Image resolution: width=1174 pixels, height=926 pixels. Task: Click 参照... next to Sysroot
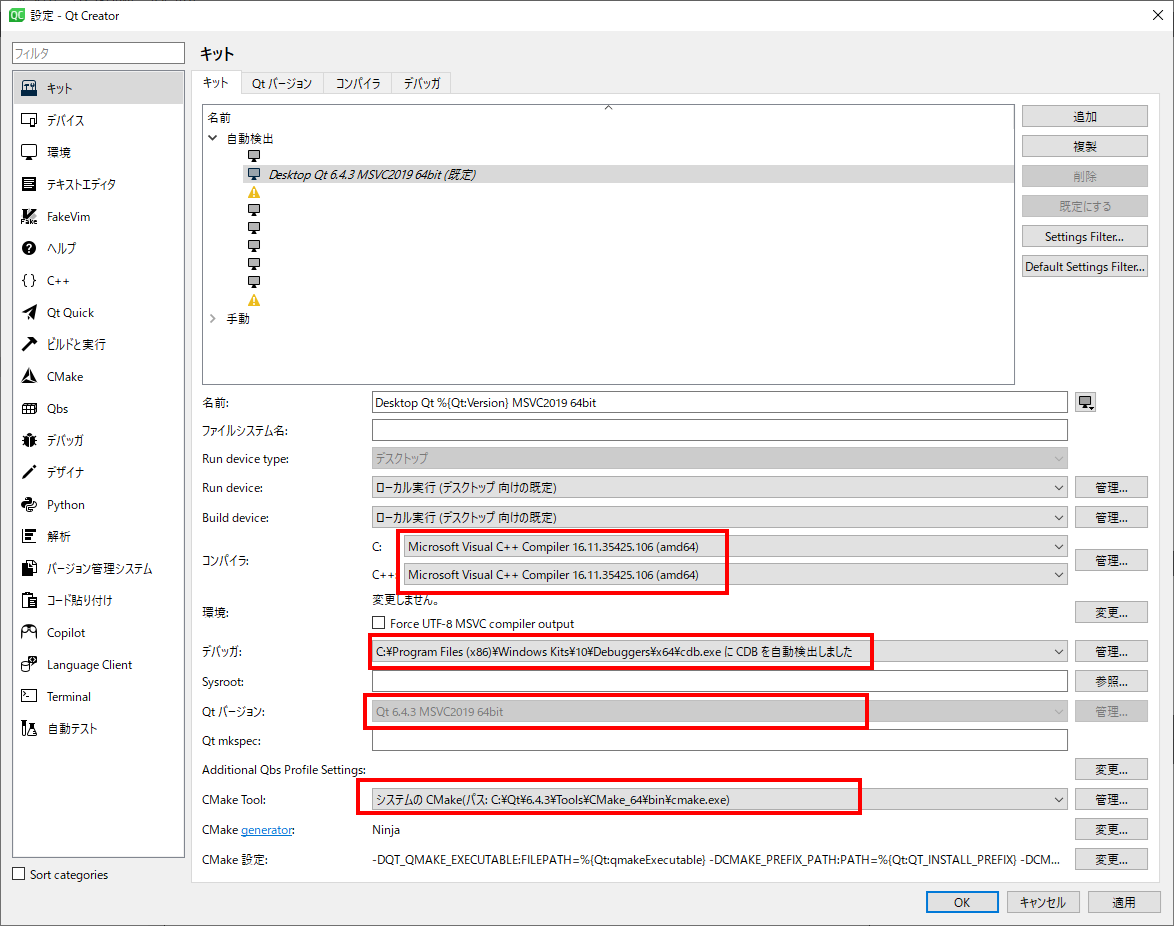pos(1111,681)
